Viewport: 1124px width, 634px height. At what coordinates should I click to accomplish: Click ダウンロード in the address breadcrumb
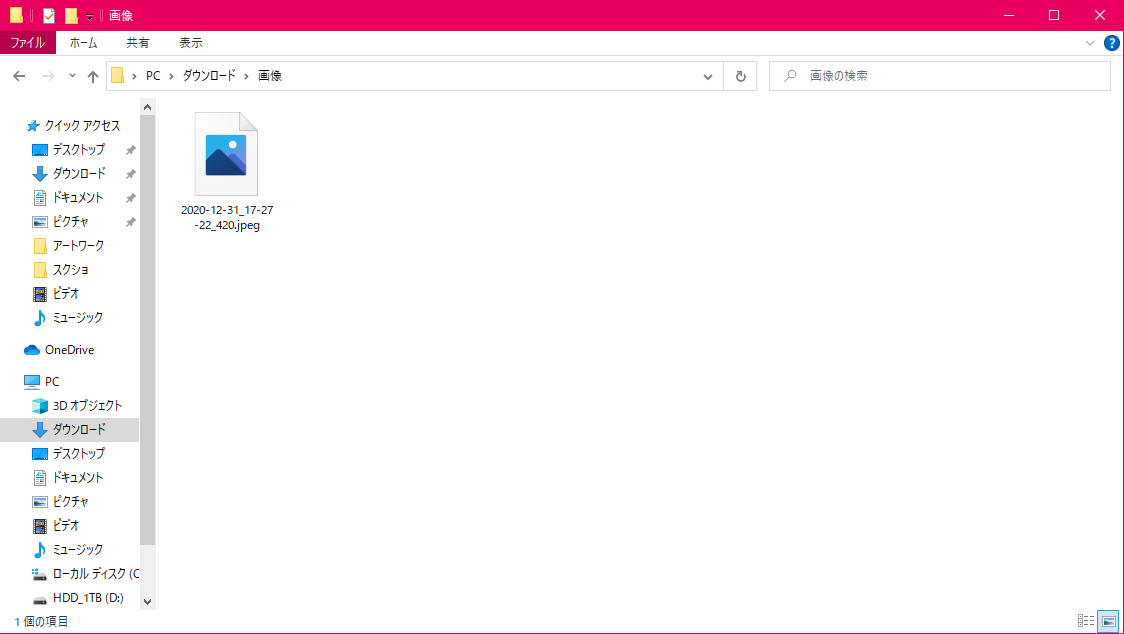click(x=209, y=76)
